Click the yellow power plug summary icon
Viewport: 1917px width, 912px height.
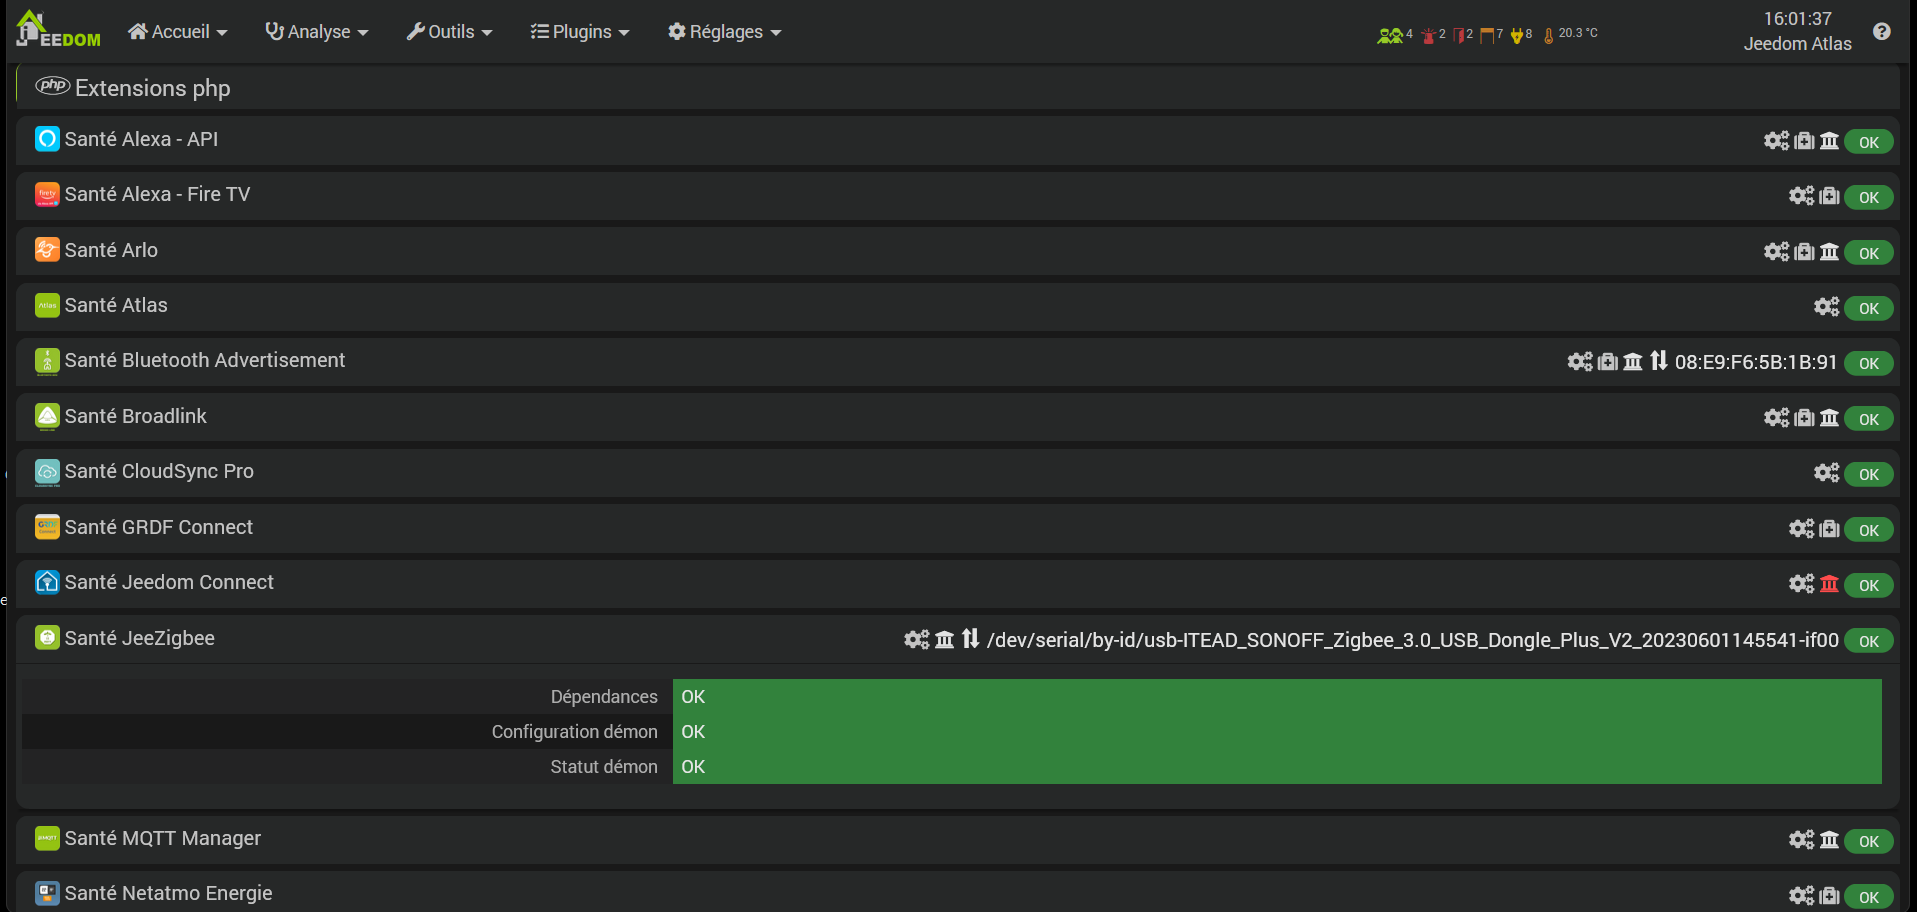[1517, 35]
